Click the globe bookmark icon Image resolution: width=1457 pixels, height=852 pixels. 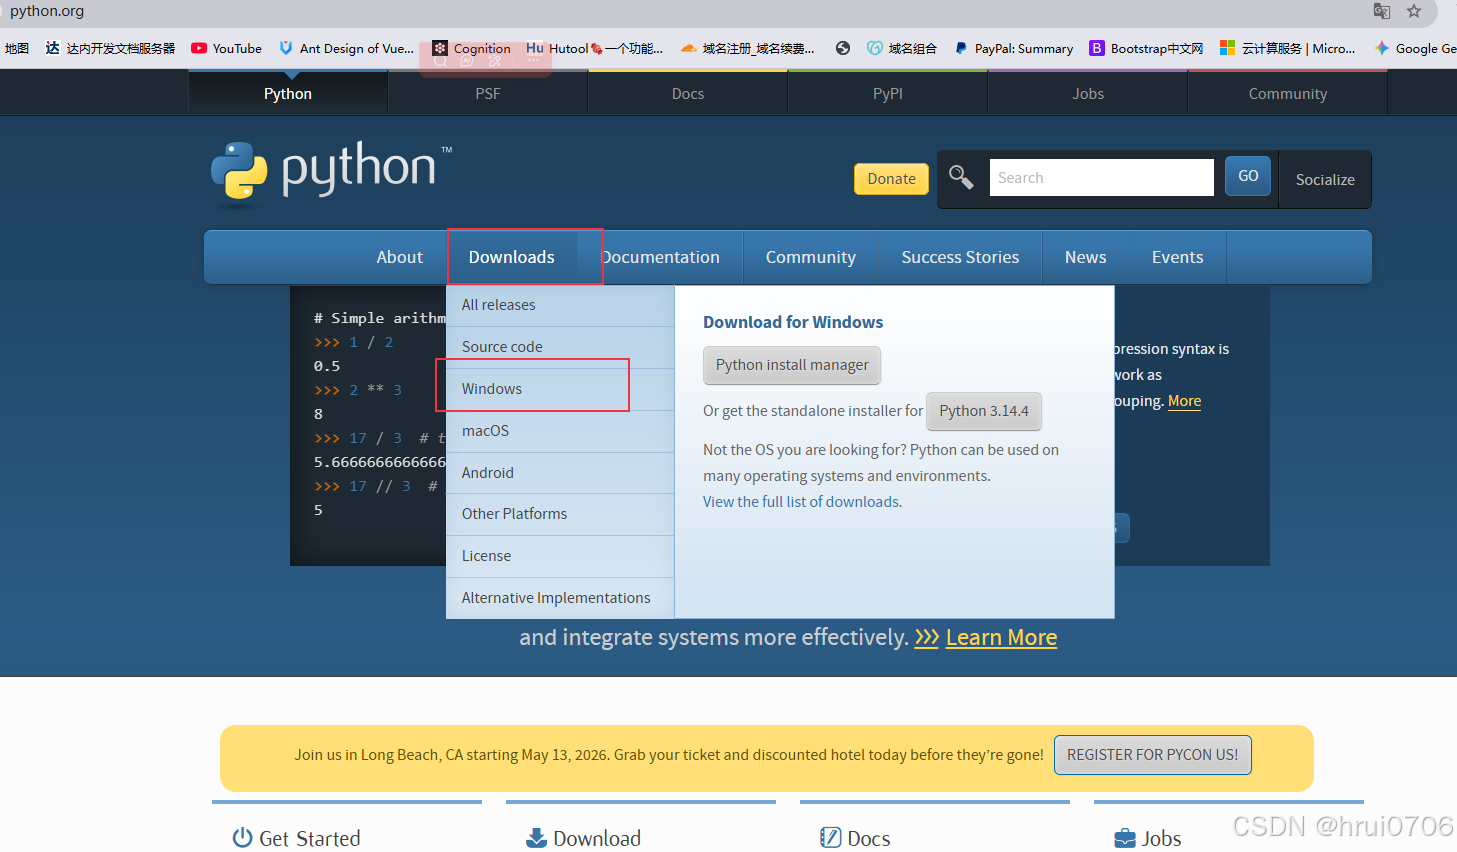coord(843,48)
